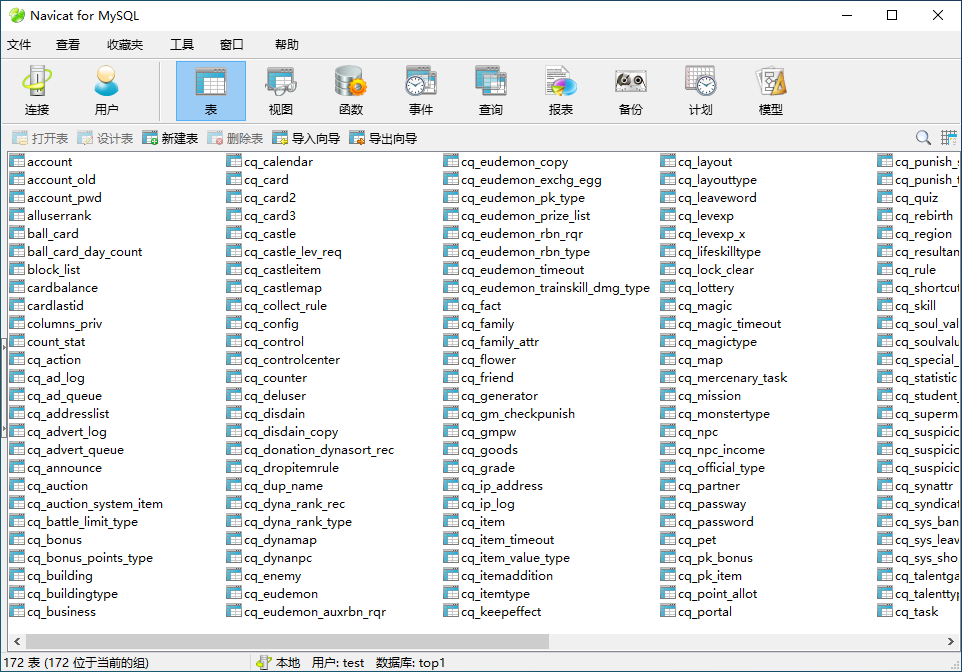Screen dimensions: 962x672
Task: Select the cq_eudemon_trainskill_dmg_type table
Action: pos(555,288)
